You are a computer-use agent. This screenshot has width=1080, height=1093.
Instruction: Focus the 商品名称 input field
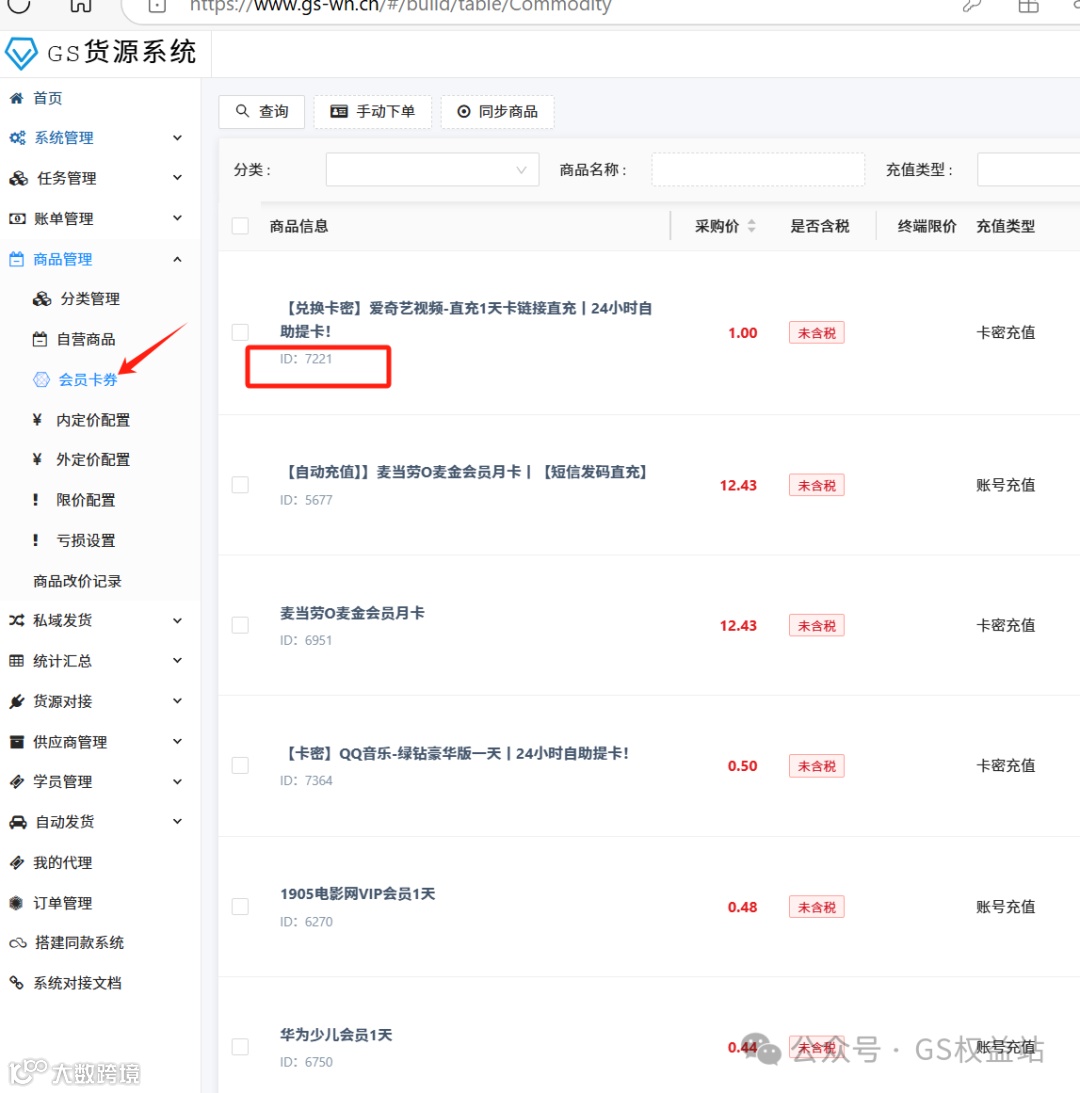758,169
